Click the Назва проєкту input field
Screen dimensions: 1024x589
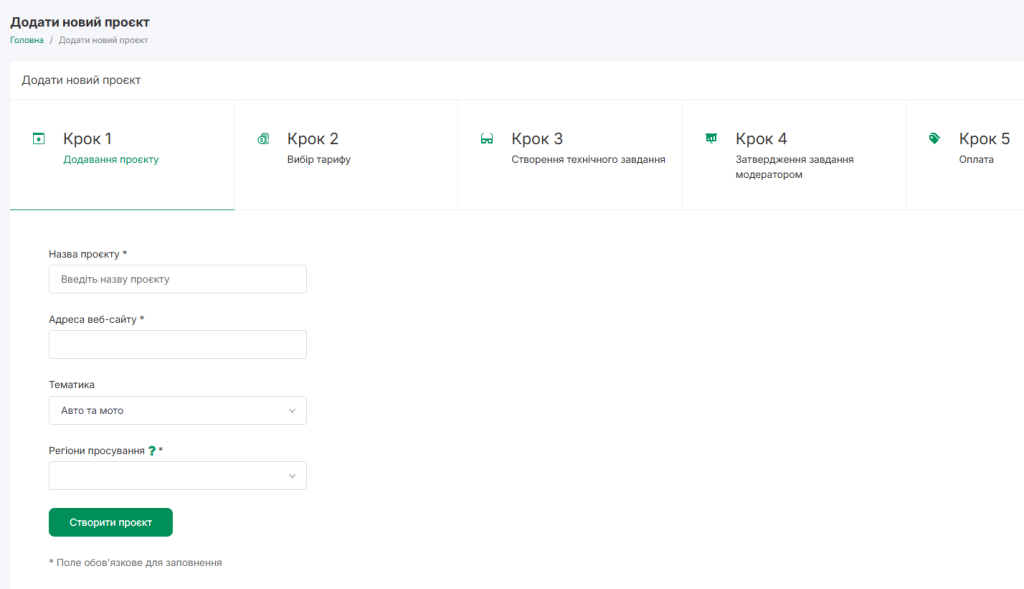point(177,279)
